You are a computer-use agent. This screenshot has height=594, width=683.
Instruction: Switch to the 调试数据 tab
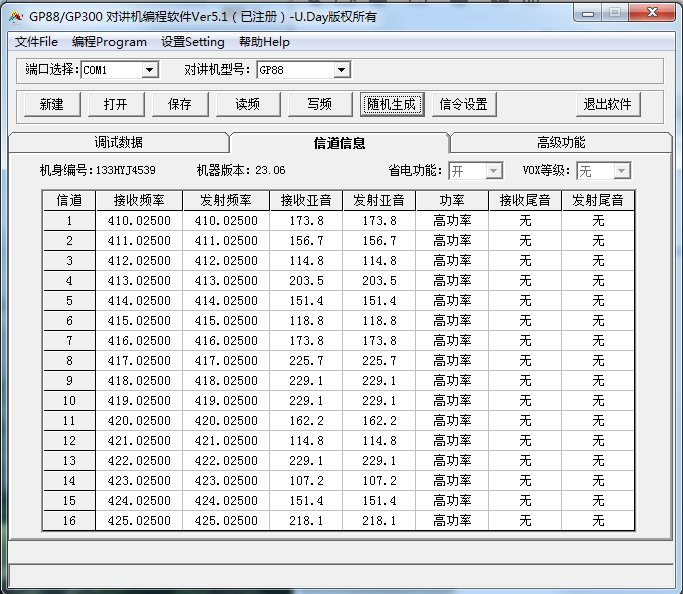coord(118,142)
